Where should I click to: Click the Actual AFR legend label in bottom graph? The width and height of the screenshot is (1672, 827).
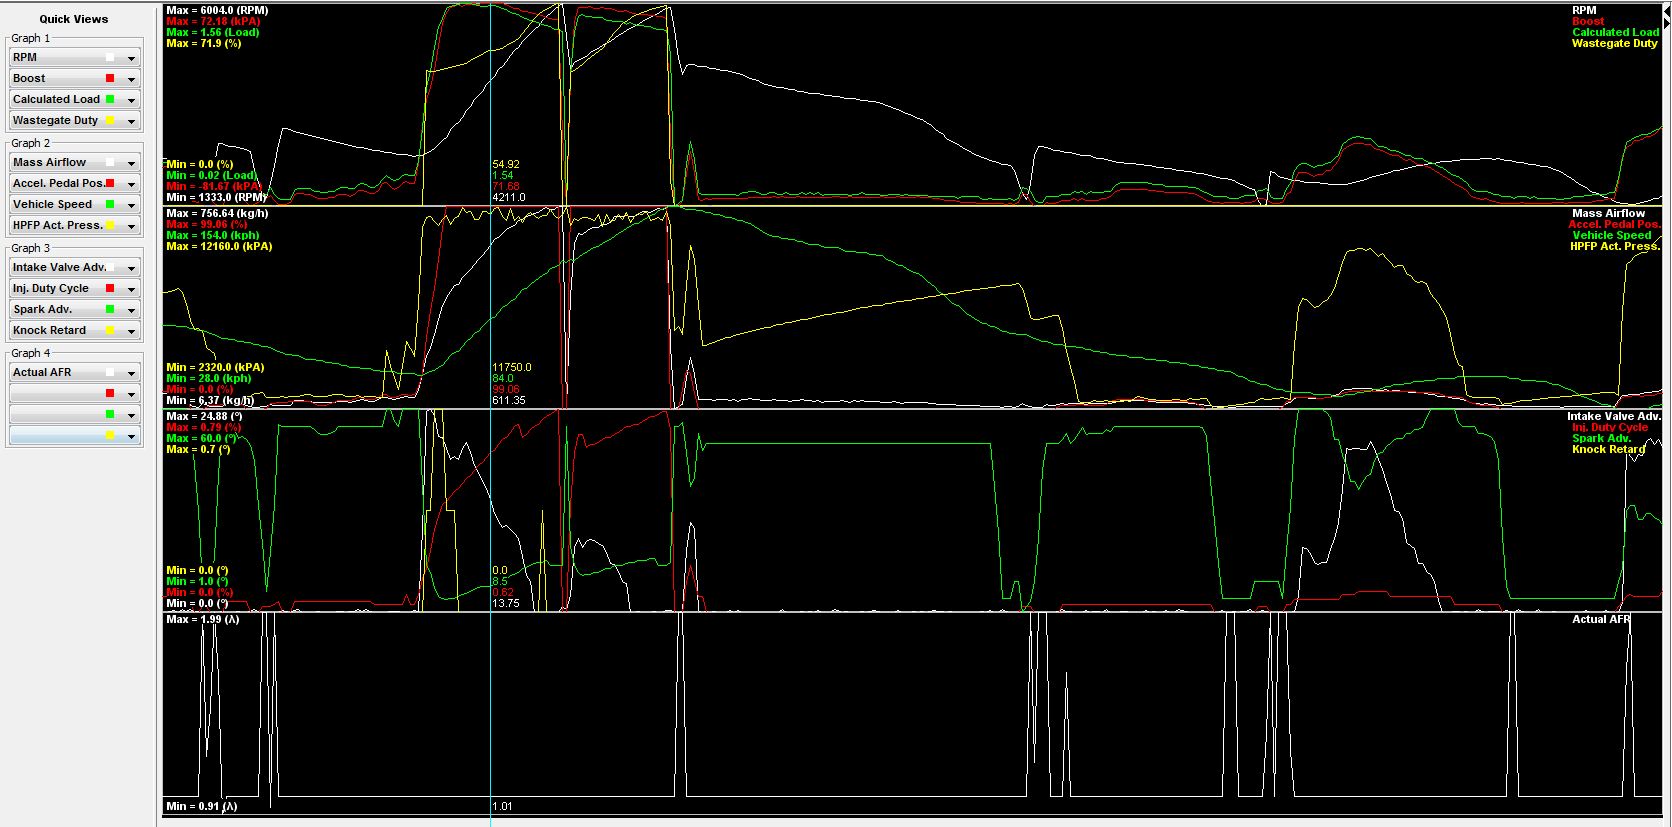coord(1600,620)
